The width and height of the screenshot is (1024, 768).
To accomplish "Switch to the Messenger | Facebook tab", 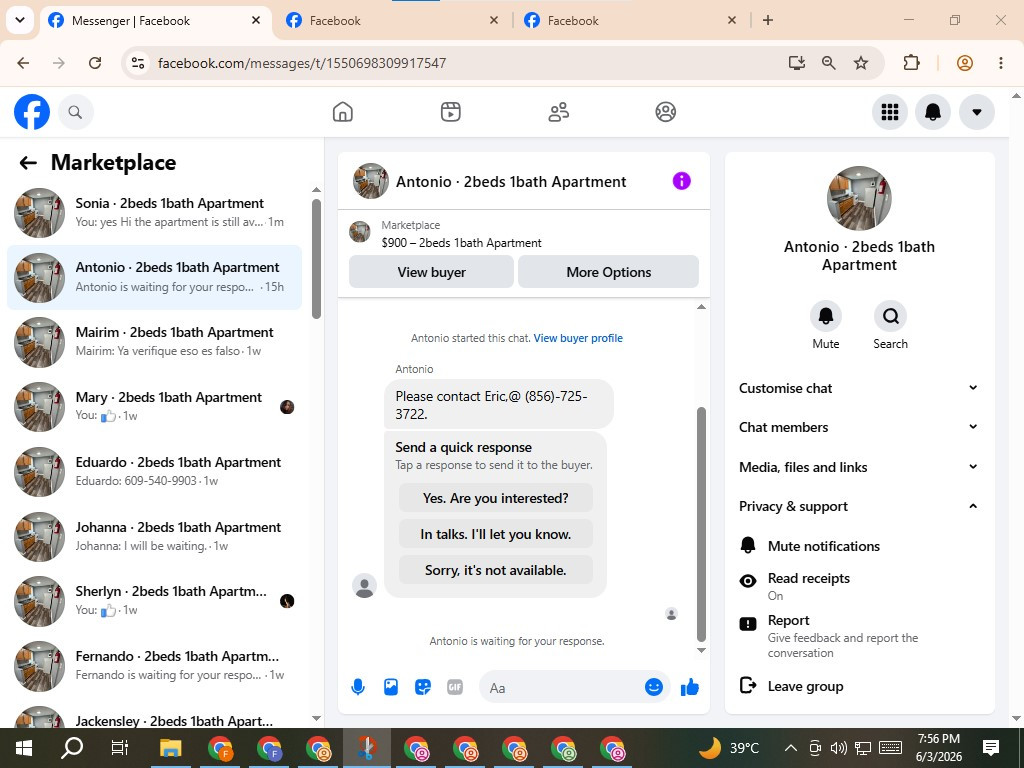I will [x=155, y=21].
